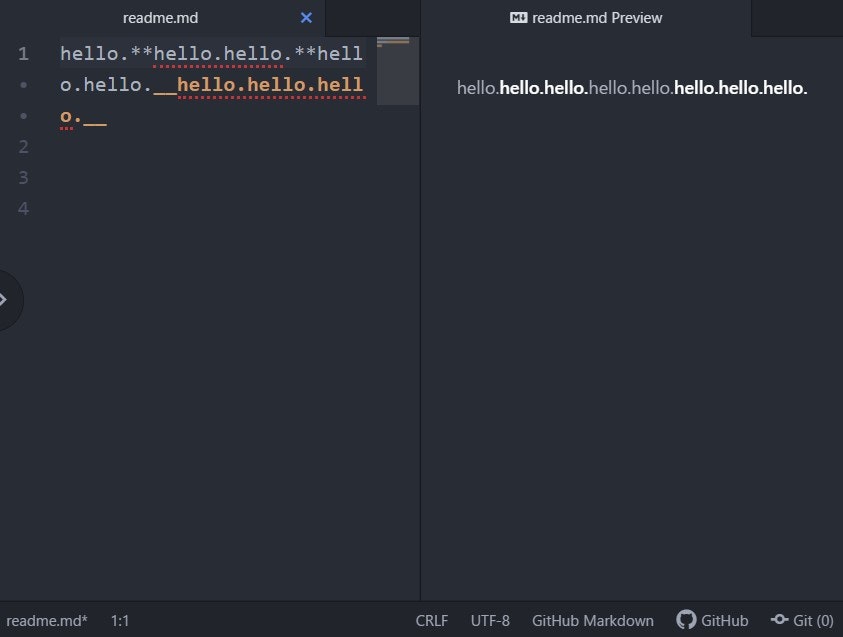Click the orange bold text on second wrapped line
This screenshot has height=637, width=843.
click(x=270, y=85)
